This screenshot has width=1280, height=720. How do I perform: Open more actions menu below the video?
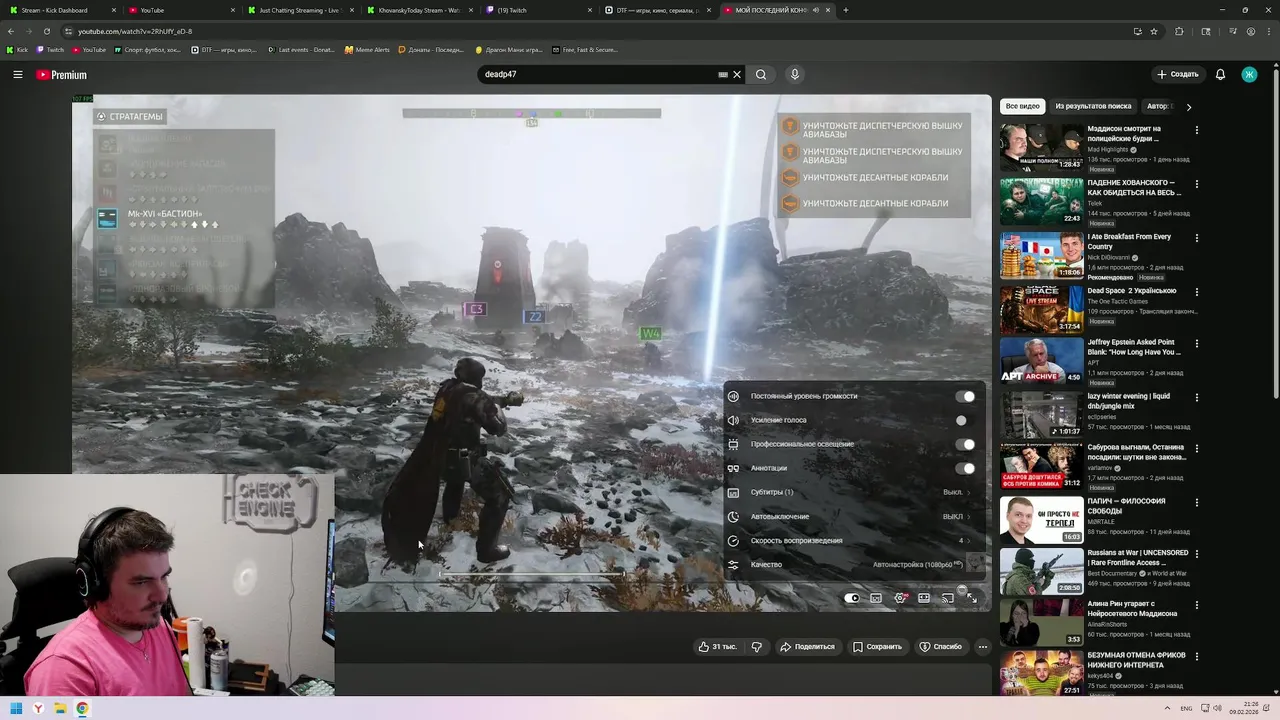[x=983, y=646]
